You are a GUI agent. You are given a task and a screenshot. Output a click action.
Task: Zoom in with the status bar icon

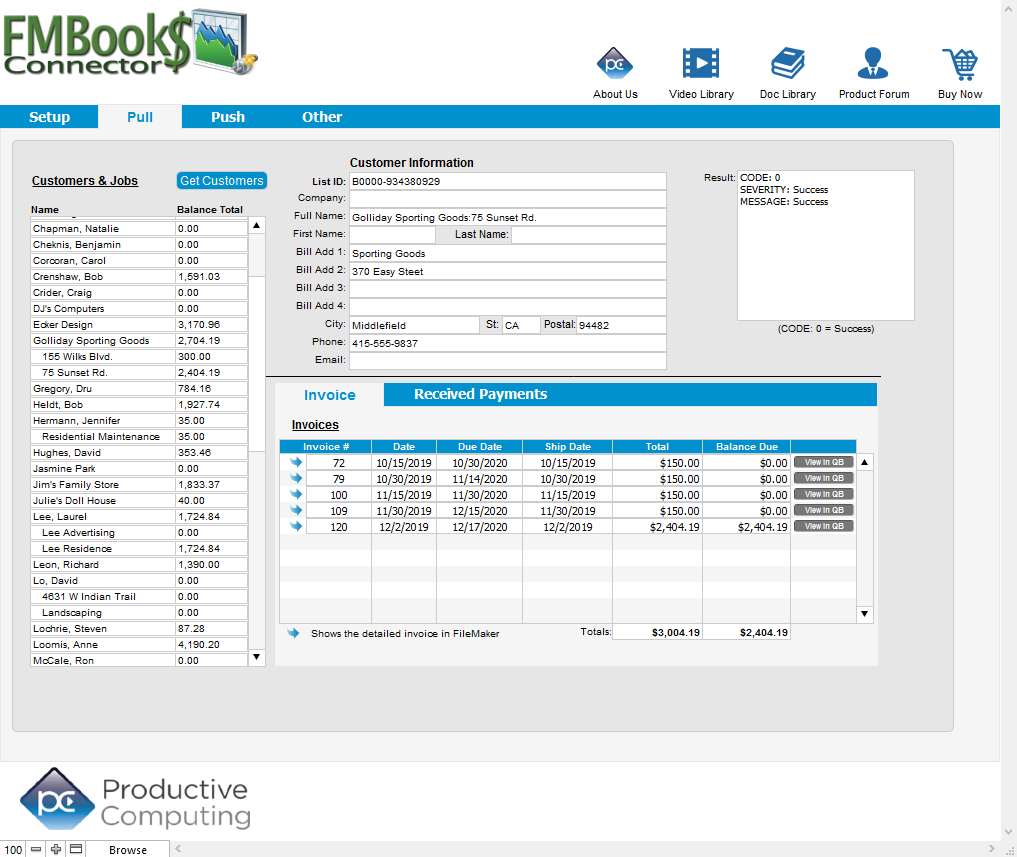point(56,849)
